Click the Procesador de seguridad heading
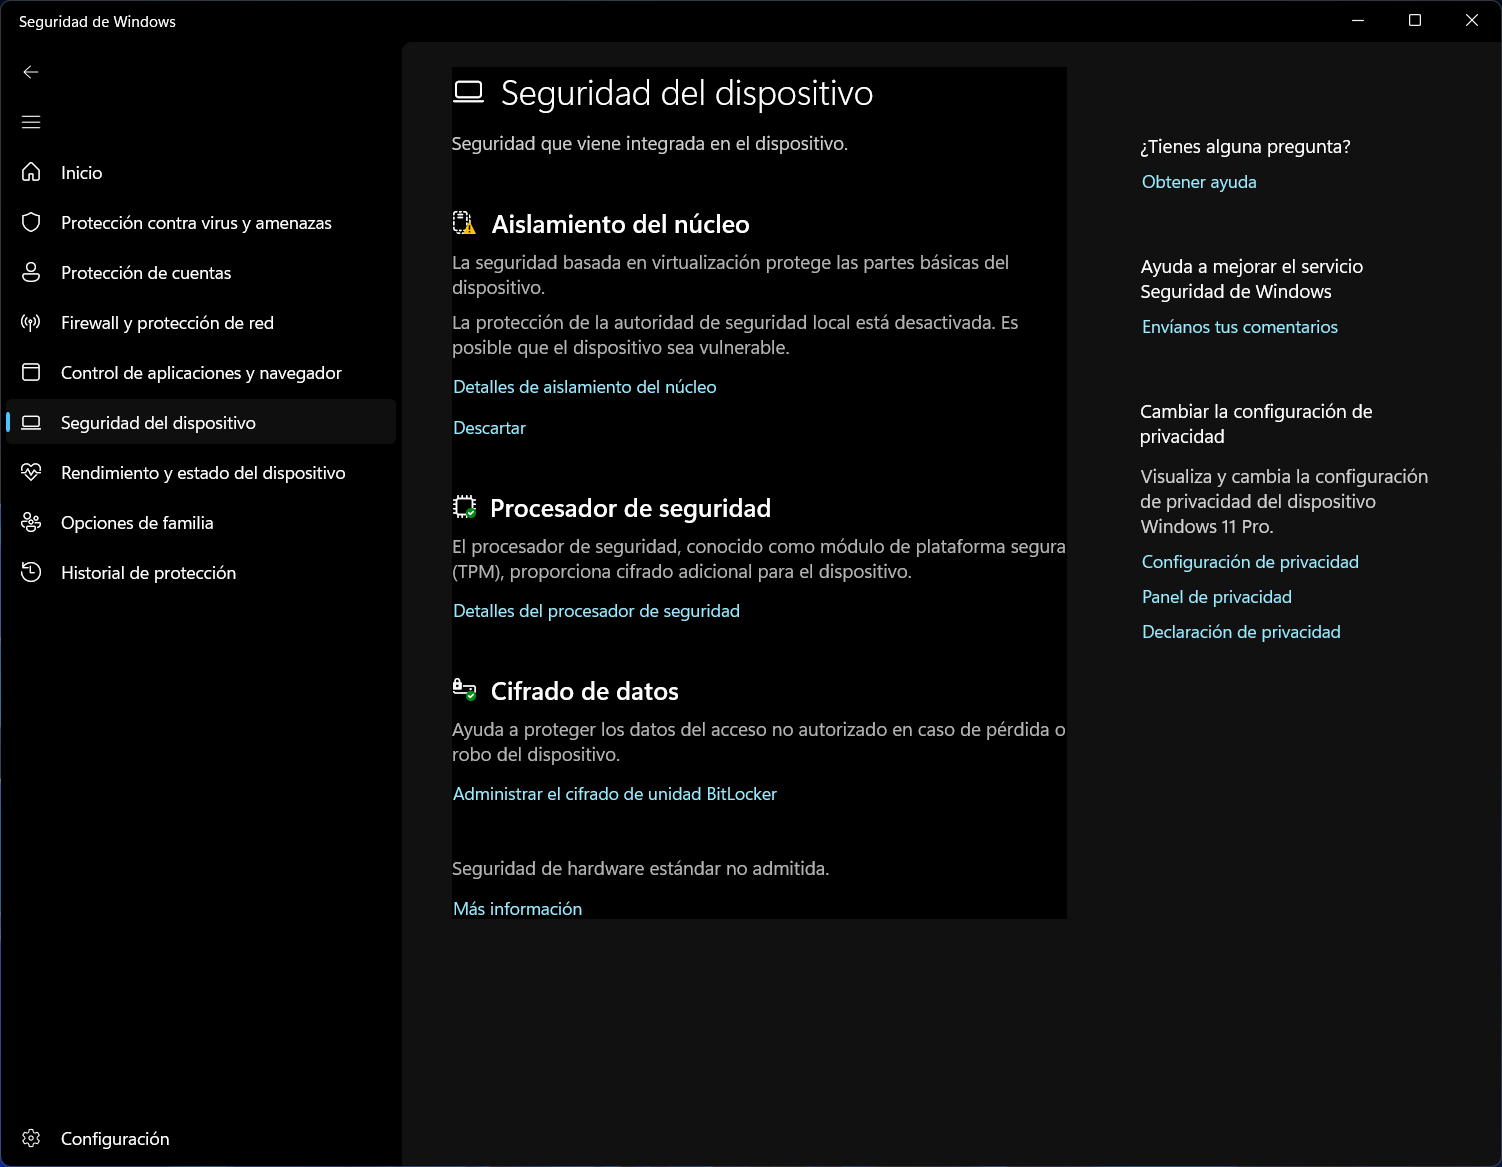The height and width of the screenshot is (1167, 1502). pos(630,508)
